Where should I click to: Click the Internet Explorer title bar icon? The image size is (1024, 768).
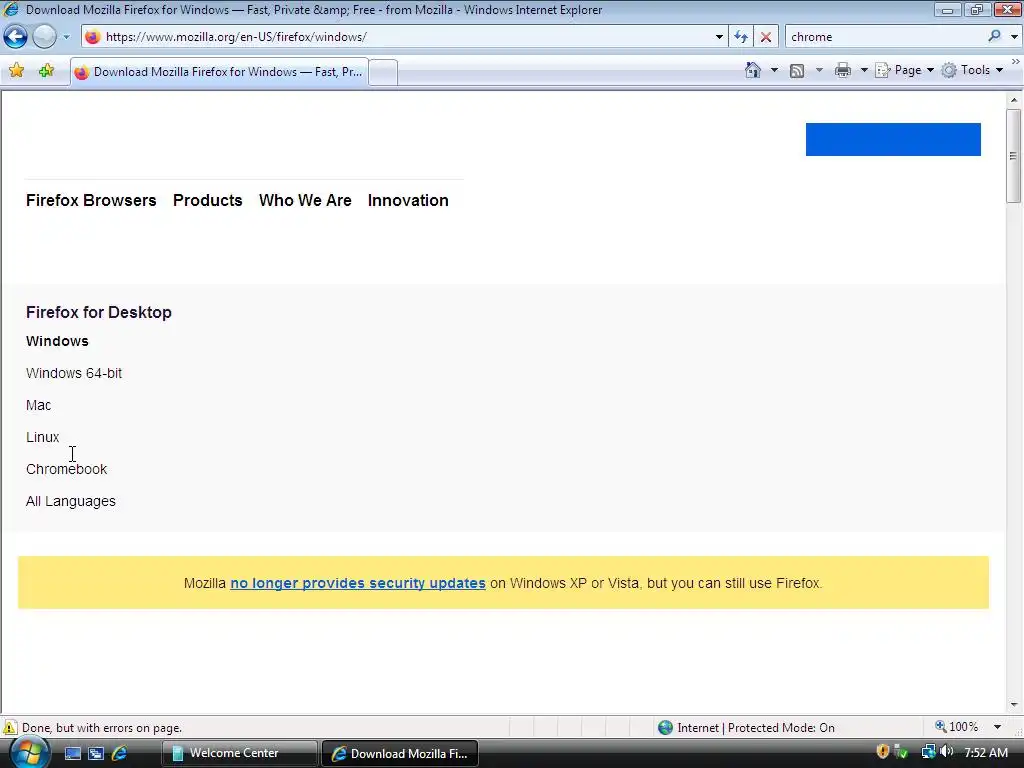11,9
